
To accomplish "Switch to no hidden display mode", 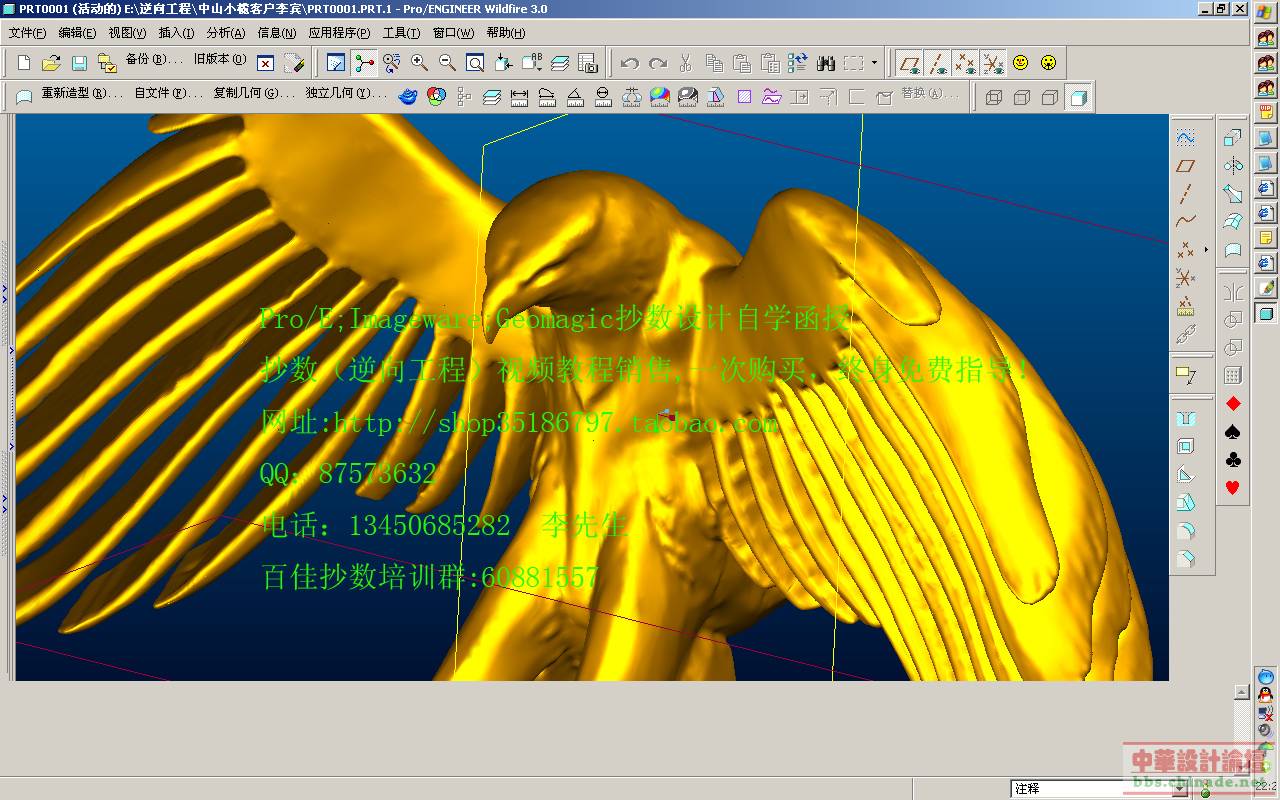I will (1050, 98).
